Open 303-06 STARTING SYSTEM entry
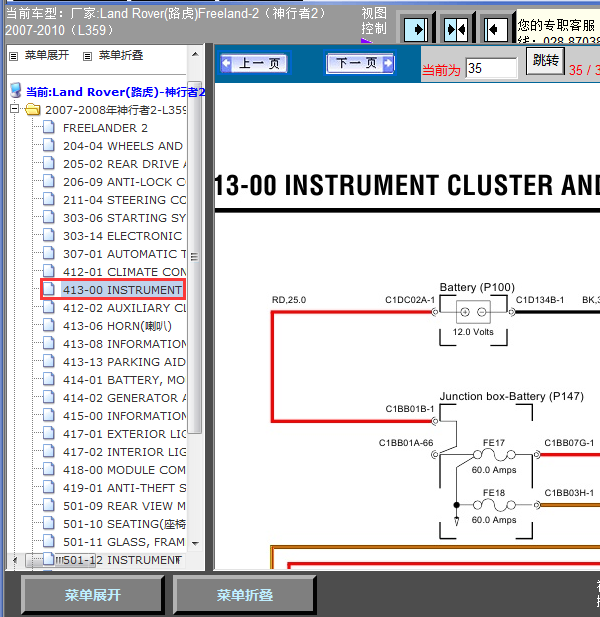Screen dimensions: 600x617 [124, 218]
